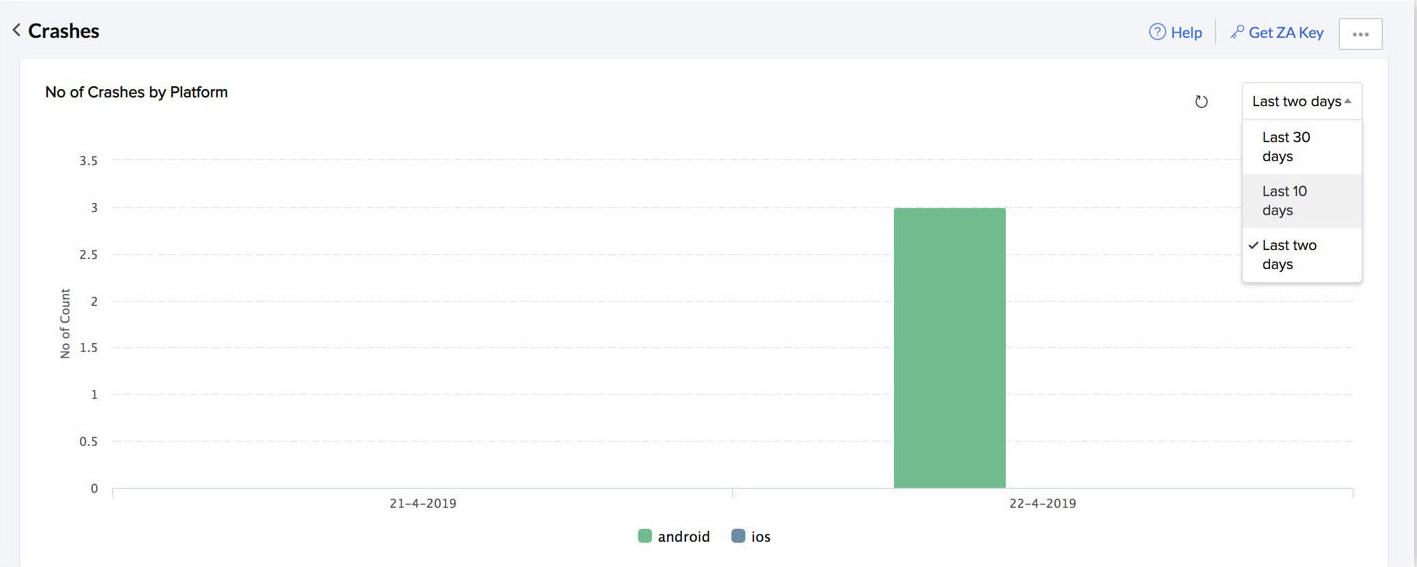Screen dimensions: 1417x567
Task: Select Last 10 days option
Action: click(1284, 201)
